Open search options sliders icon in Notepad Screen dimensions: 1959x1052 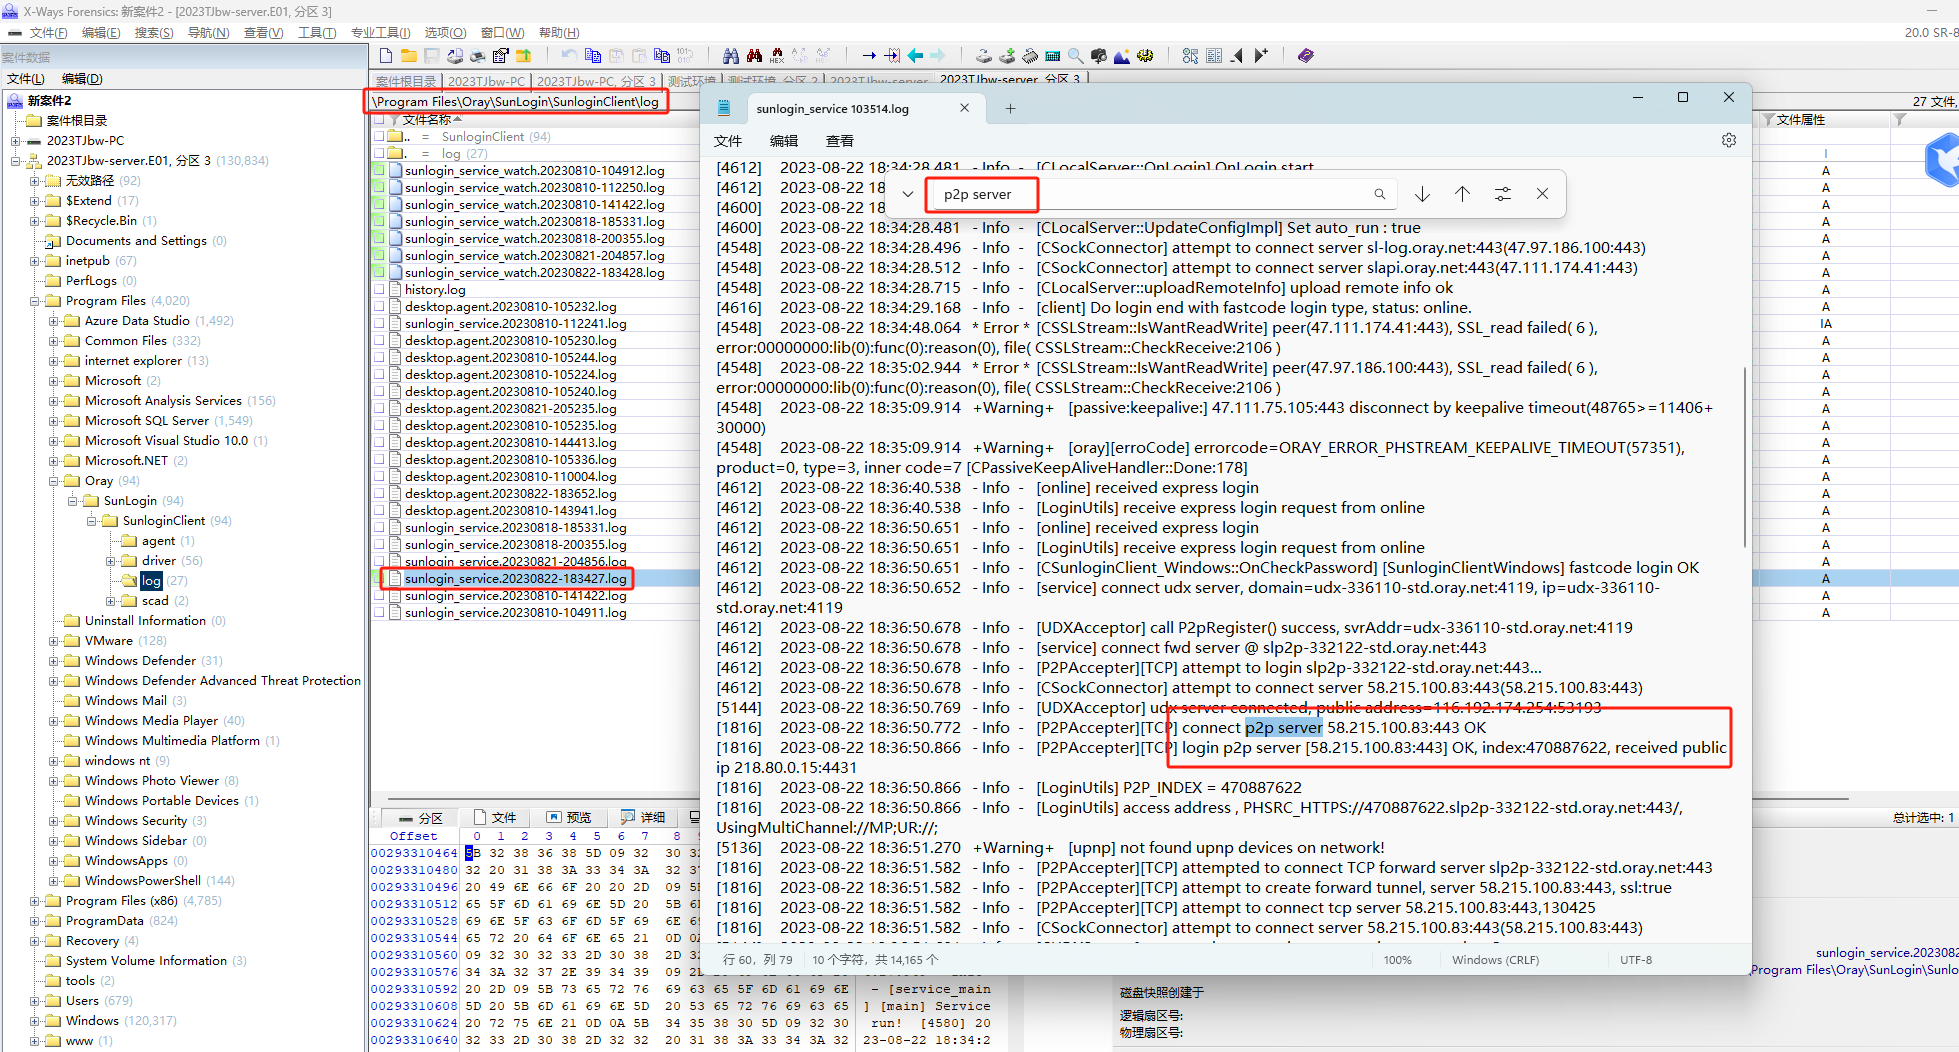1503,194
